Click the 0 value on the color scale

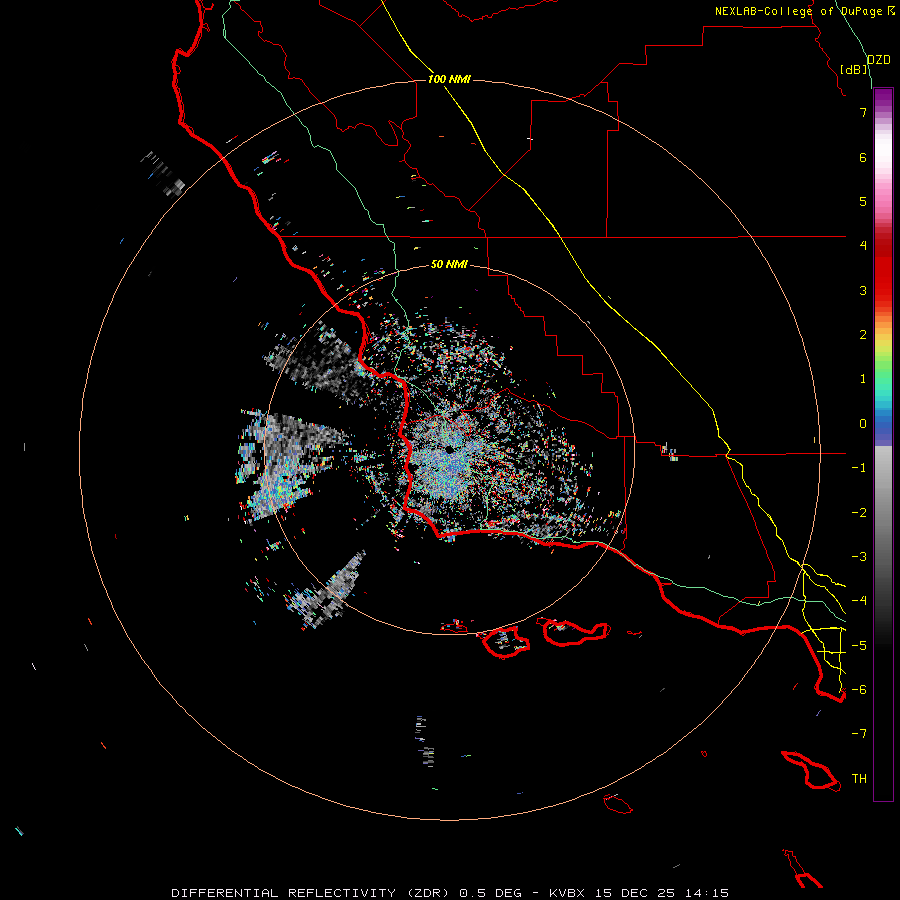click(863, 424)
